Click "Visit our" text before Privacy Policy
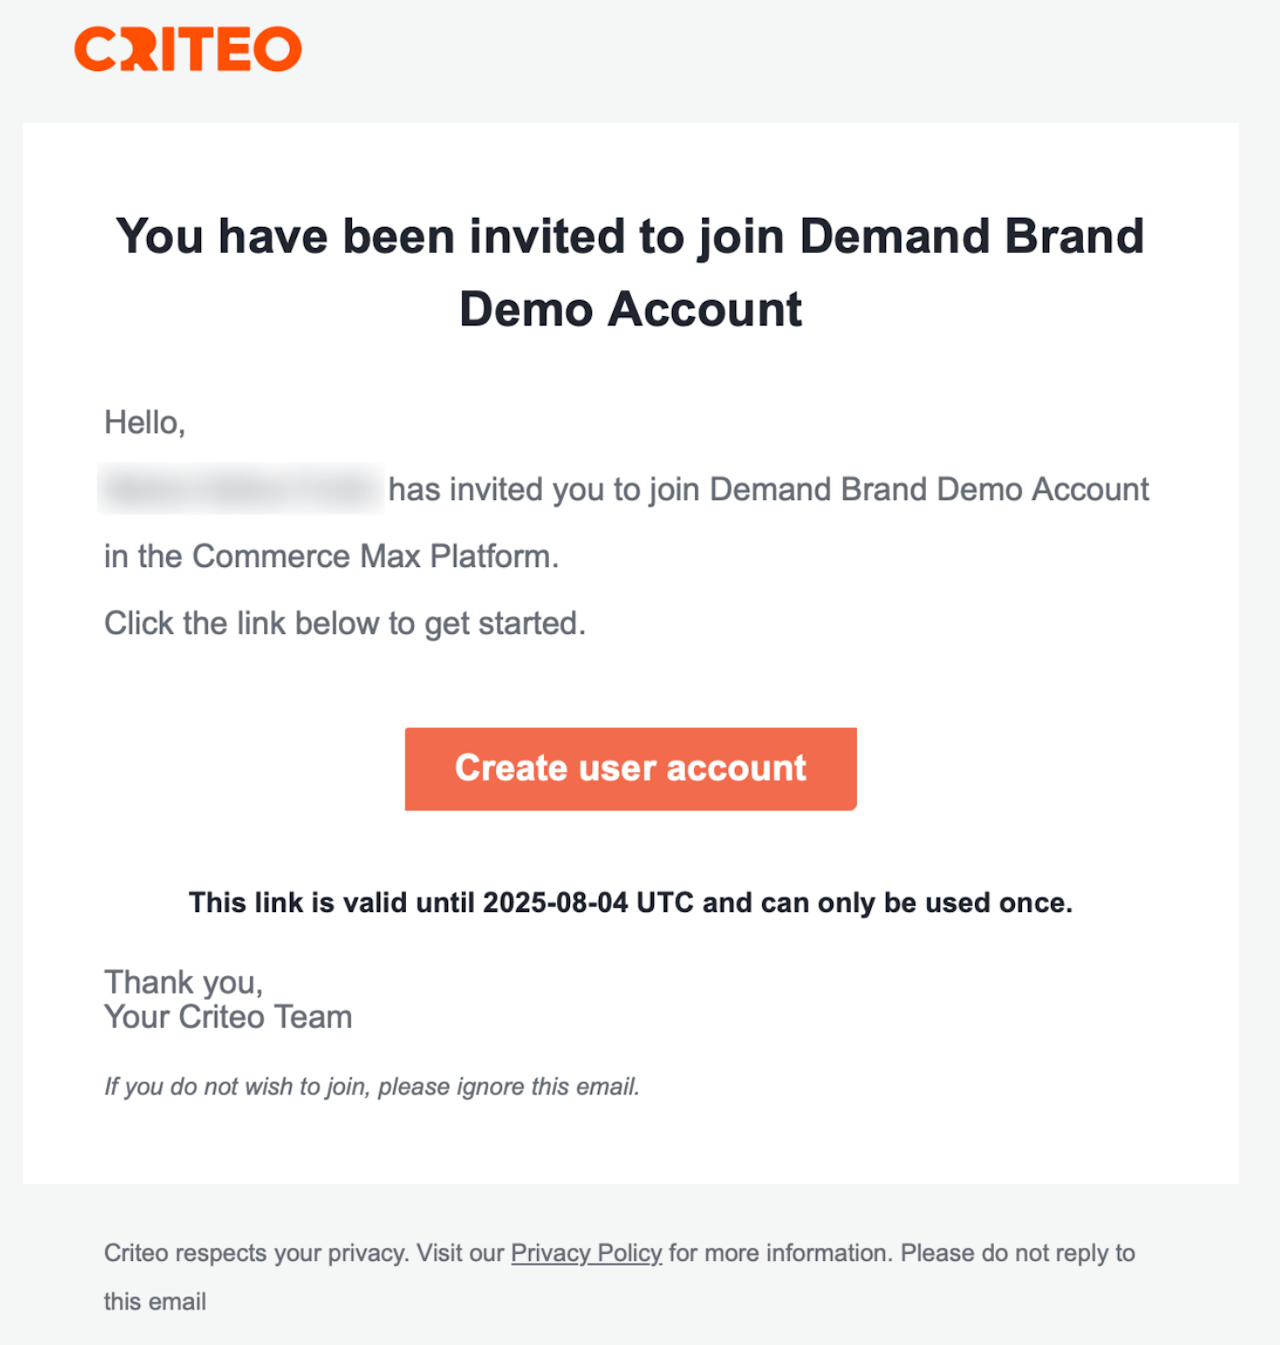 coord(460,1253)
